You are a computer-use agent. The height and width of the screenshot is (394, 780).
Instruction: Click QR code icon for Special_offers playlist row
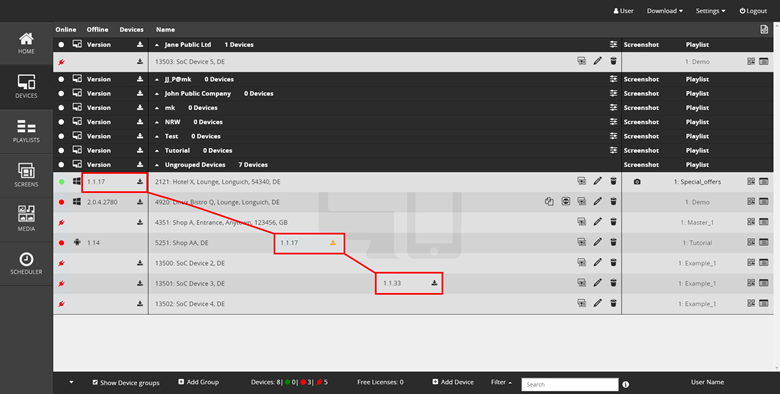click(x=751, y=182)
